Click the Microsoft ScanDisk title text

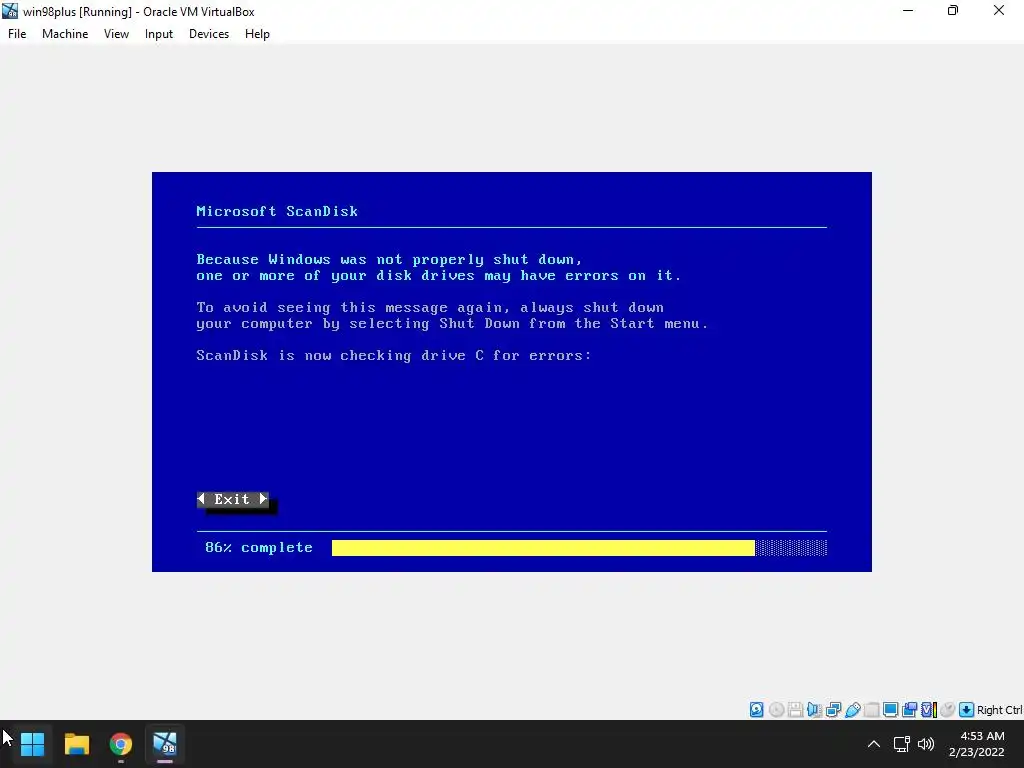[277, 212]
